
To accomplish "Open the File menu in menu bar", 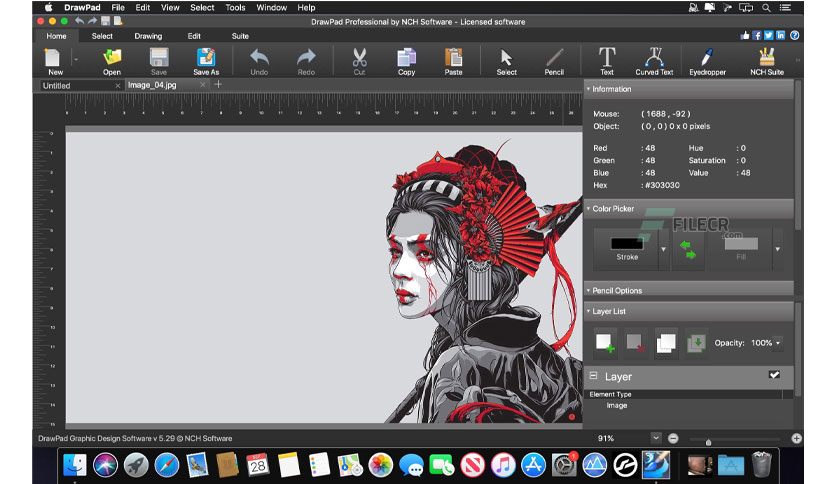I will click(118, 7).
